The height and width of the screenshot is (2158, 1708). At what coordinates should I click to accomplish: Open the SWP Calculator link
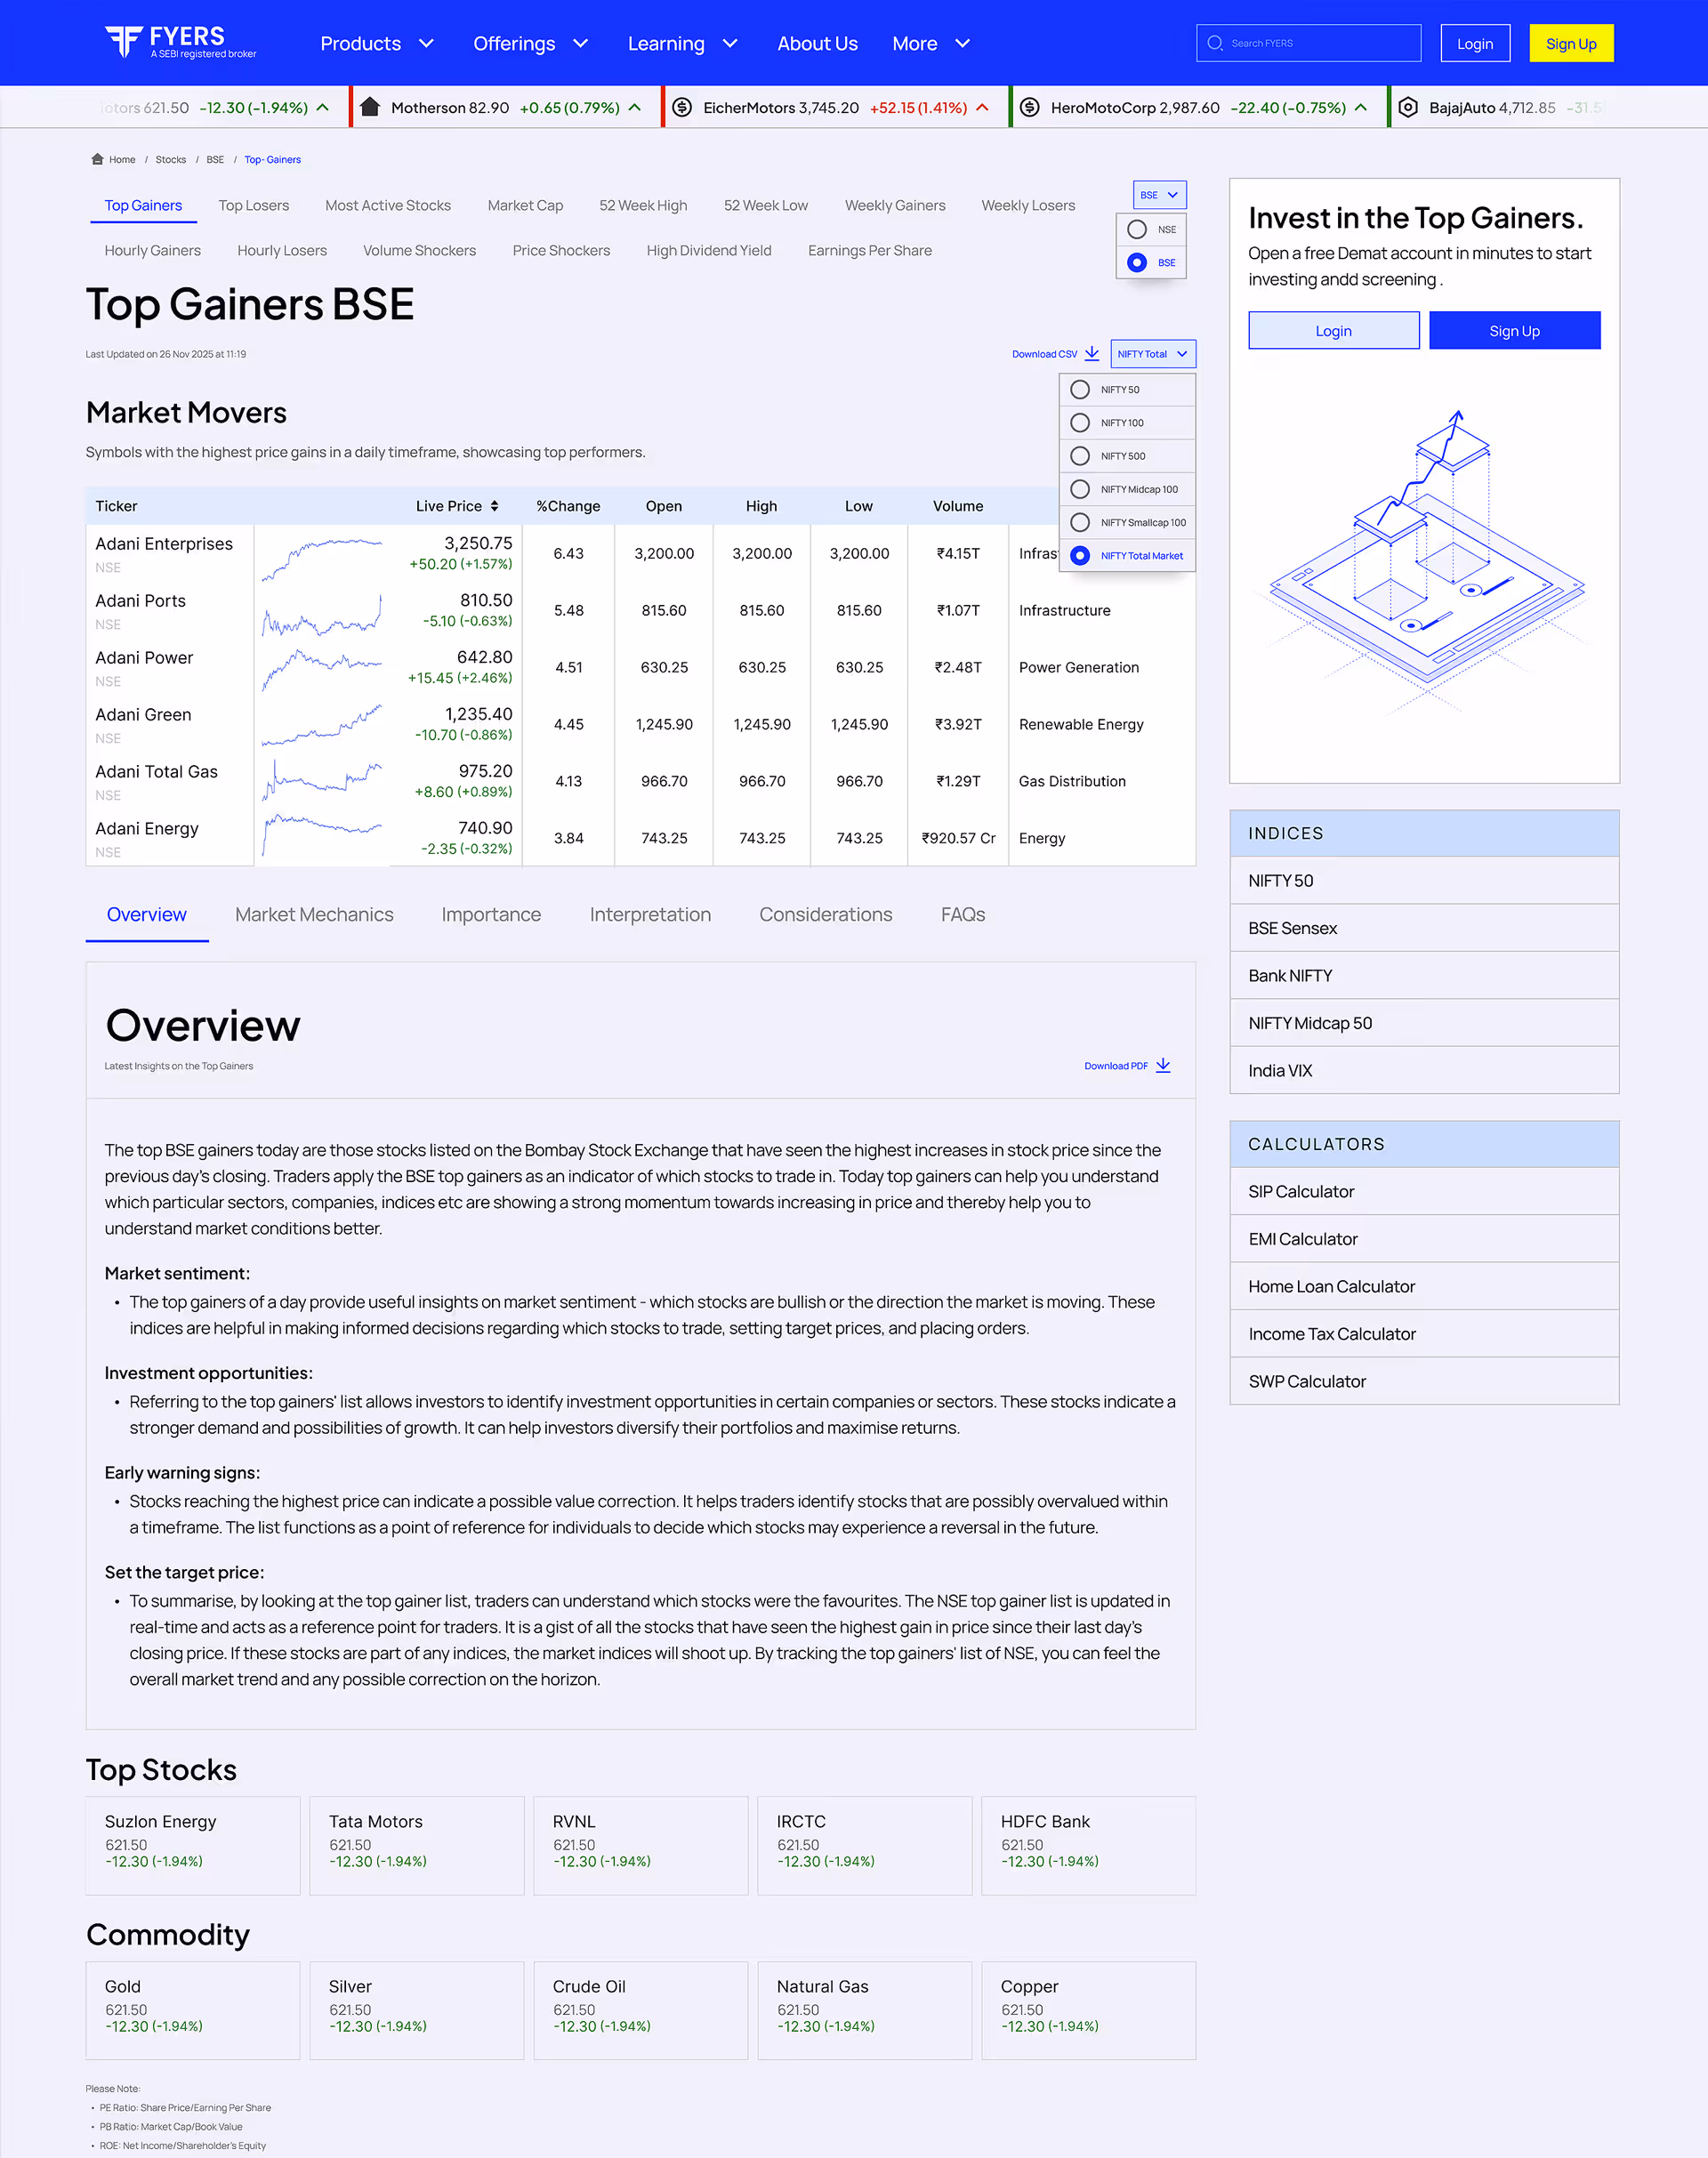pos(1306,1381)
